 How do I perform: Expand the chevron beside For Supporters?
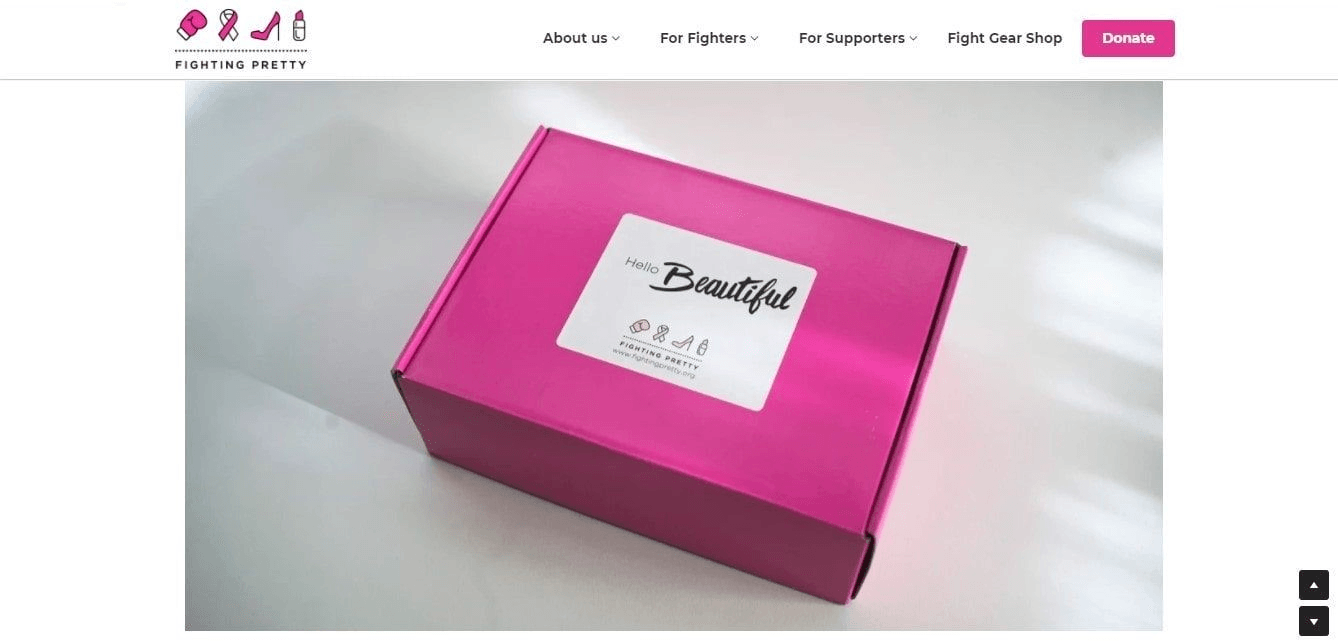pos(913,38)
